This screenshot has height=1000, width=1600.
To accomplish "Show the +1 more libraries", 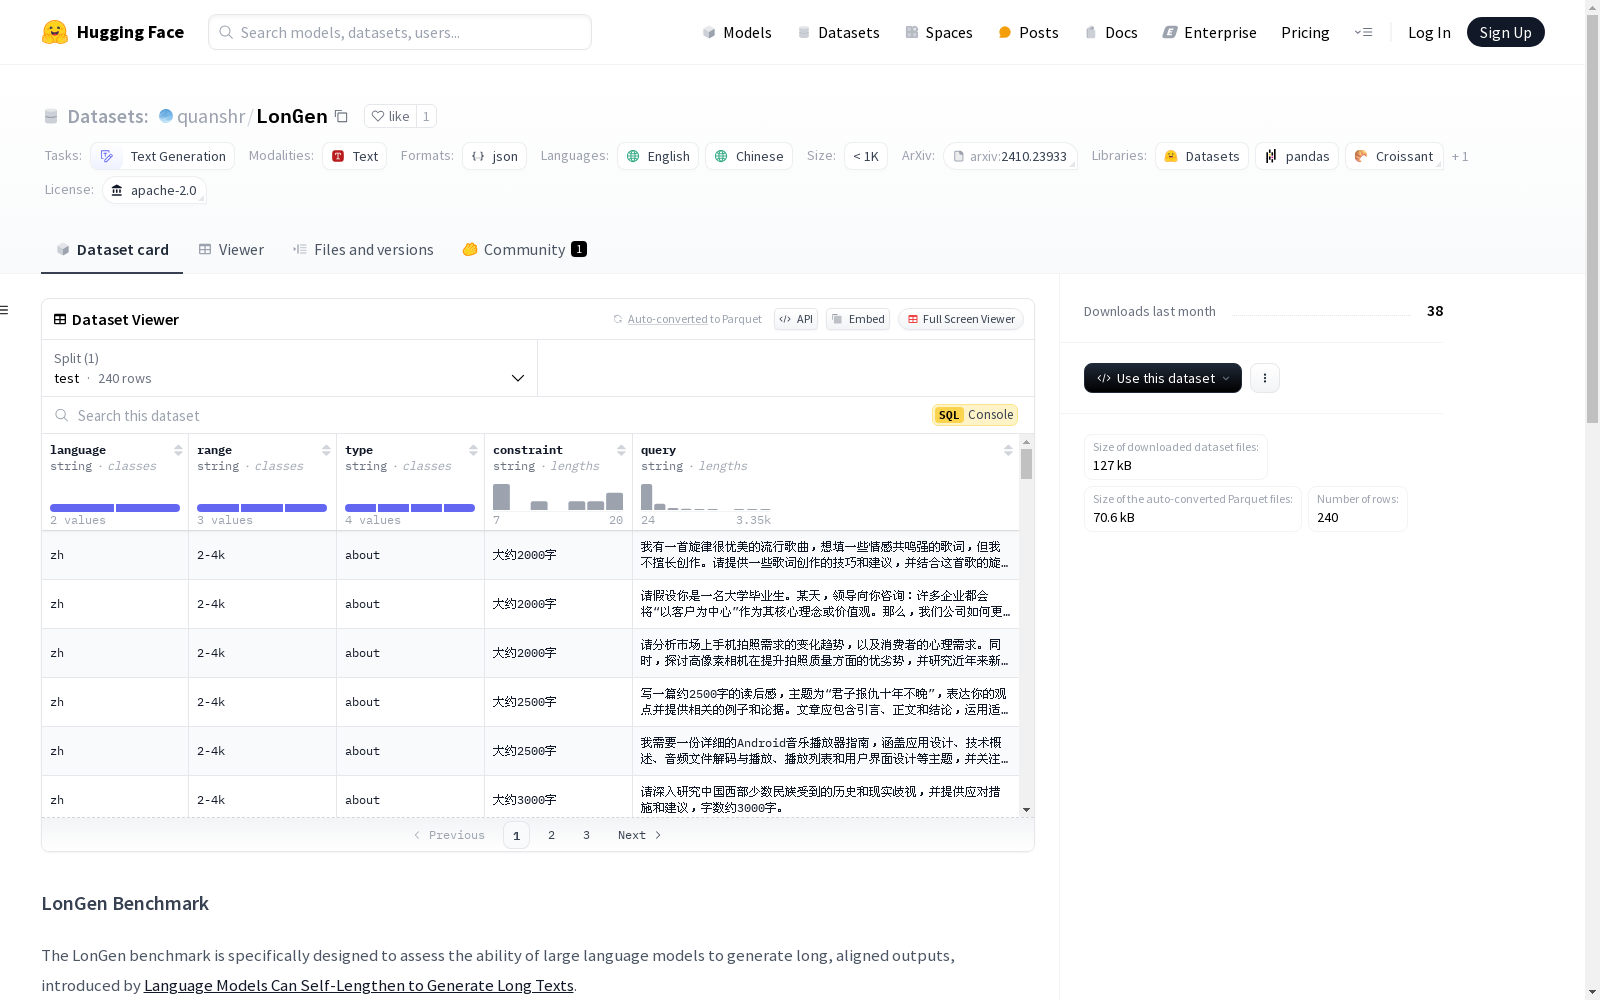I will [x=1460, y=156].
